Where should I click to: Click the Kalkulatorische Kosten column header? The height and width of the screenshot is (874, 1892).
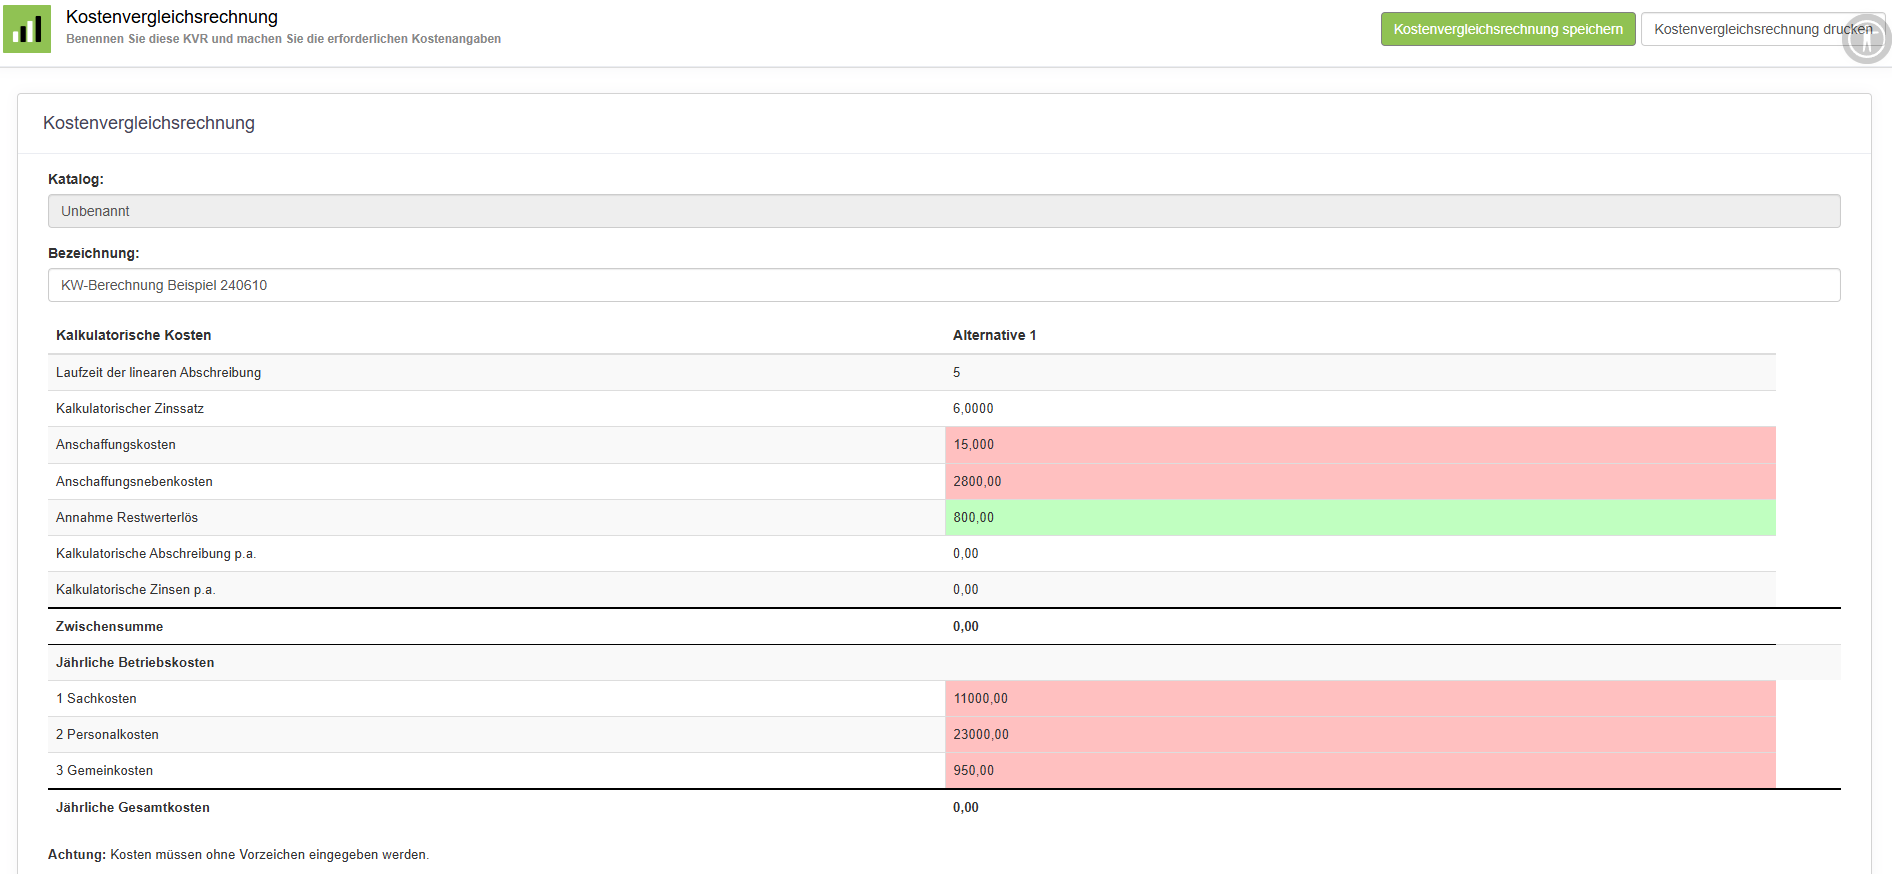[133, 335]
